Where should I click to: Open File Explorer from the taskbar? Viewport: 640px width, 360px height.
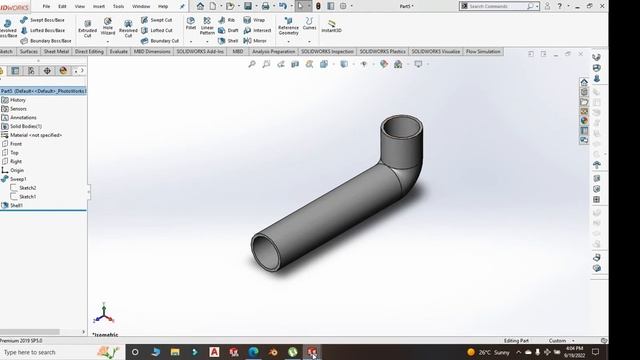pos(175,352)
